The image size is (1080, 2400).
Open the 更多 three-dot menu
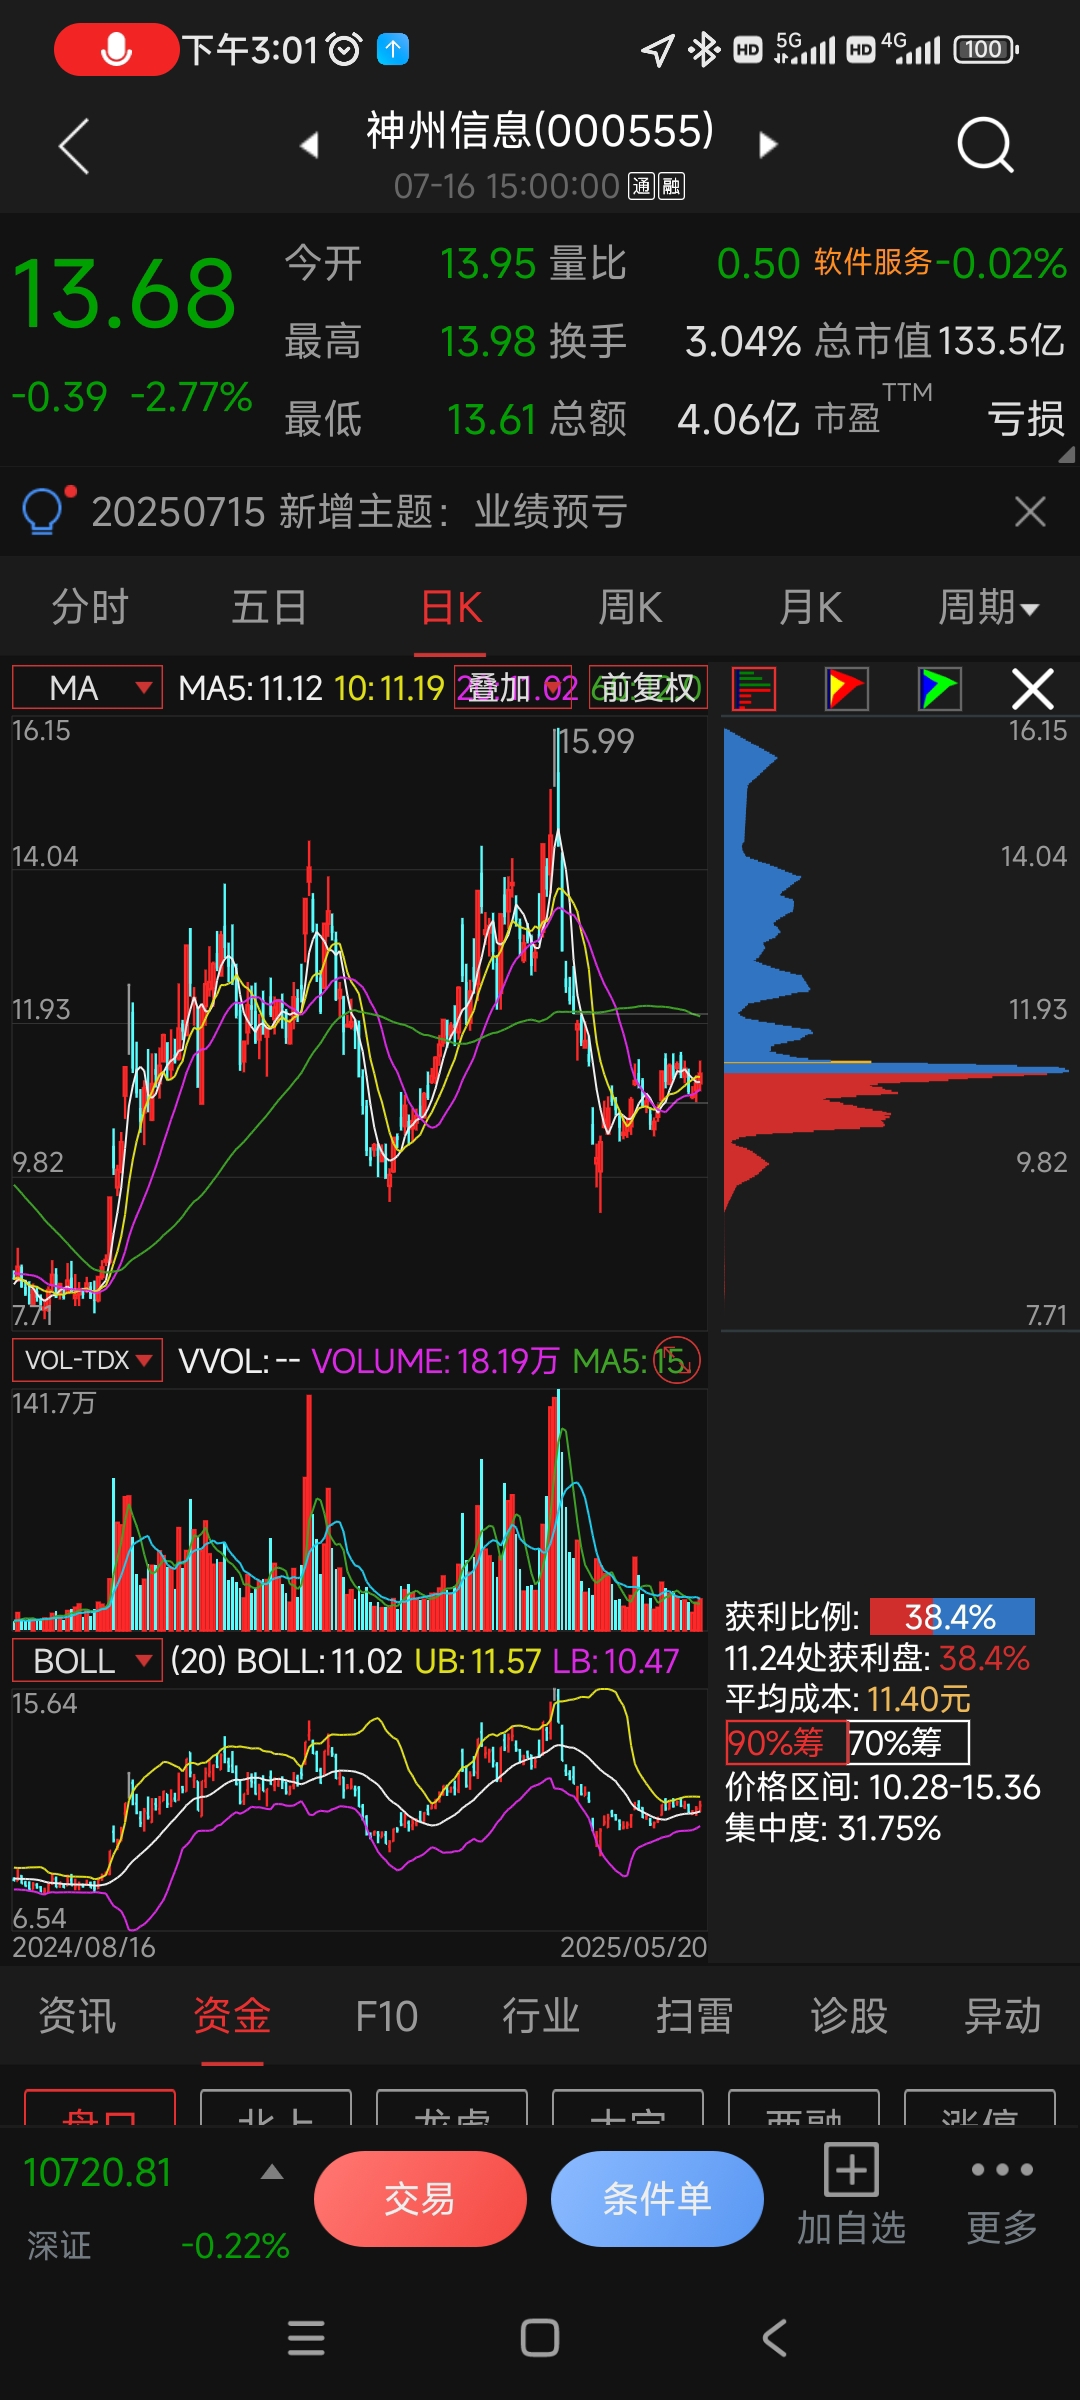[1002, 2195]
